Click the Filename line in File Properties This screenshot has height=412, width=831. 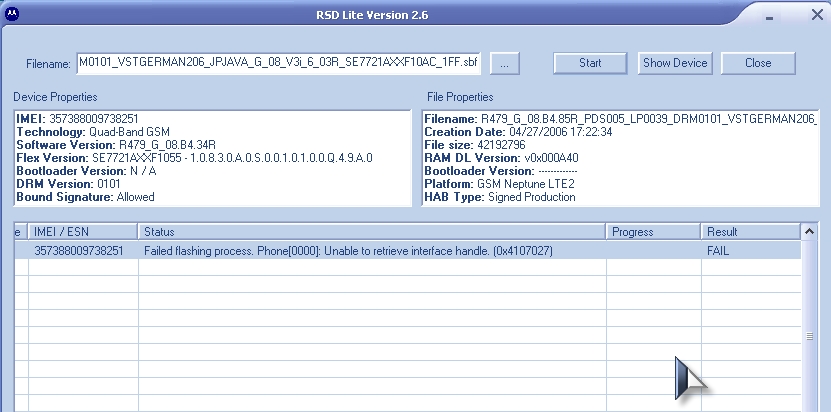(x=621, y=119)
